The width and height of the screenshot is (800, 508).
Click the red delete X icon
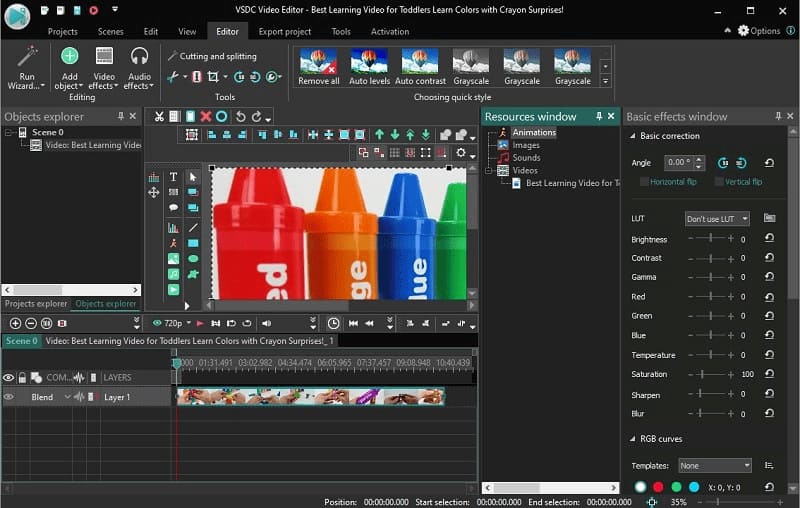point(206,116)
